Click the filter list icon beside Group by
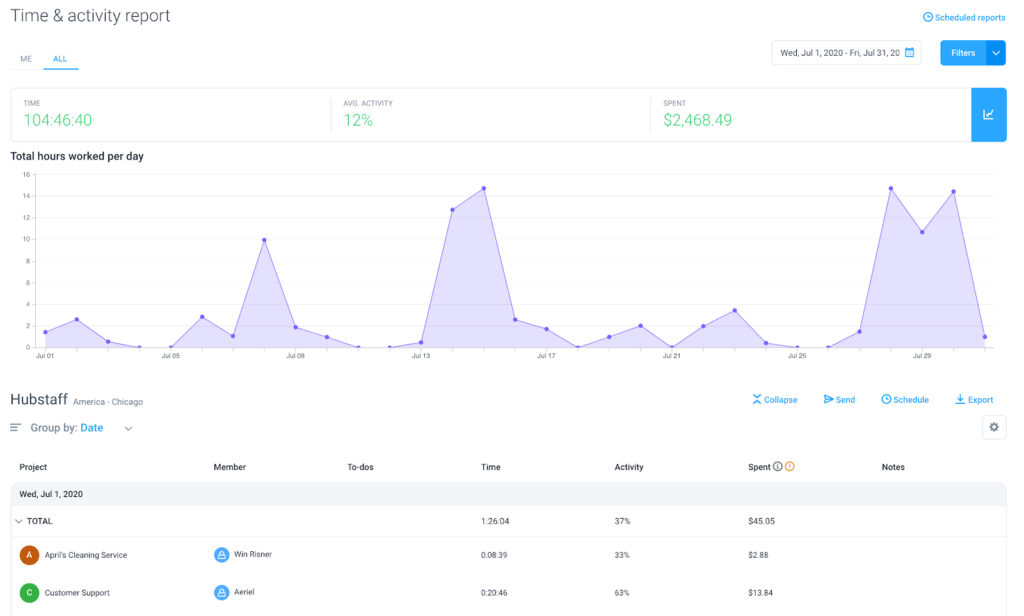Viewport: 1024px width, 616px height. [14, 427]
